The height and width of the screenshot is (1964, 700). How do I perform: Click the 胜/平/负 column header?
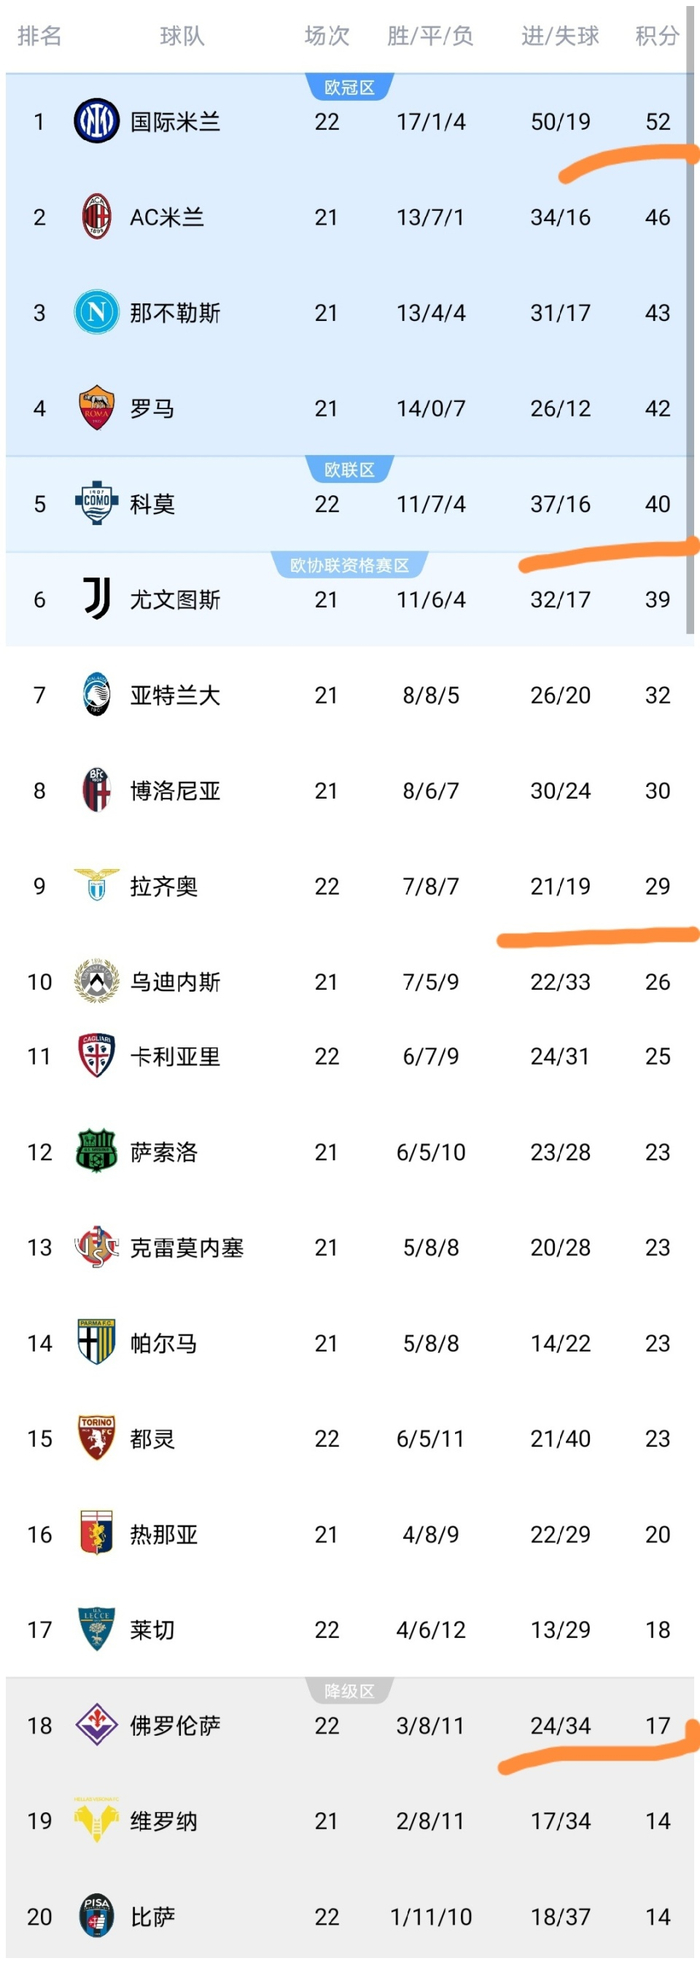(430, 36)
